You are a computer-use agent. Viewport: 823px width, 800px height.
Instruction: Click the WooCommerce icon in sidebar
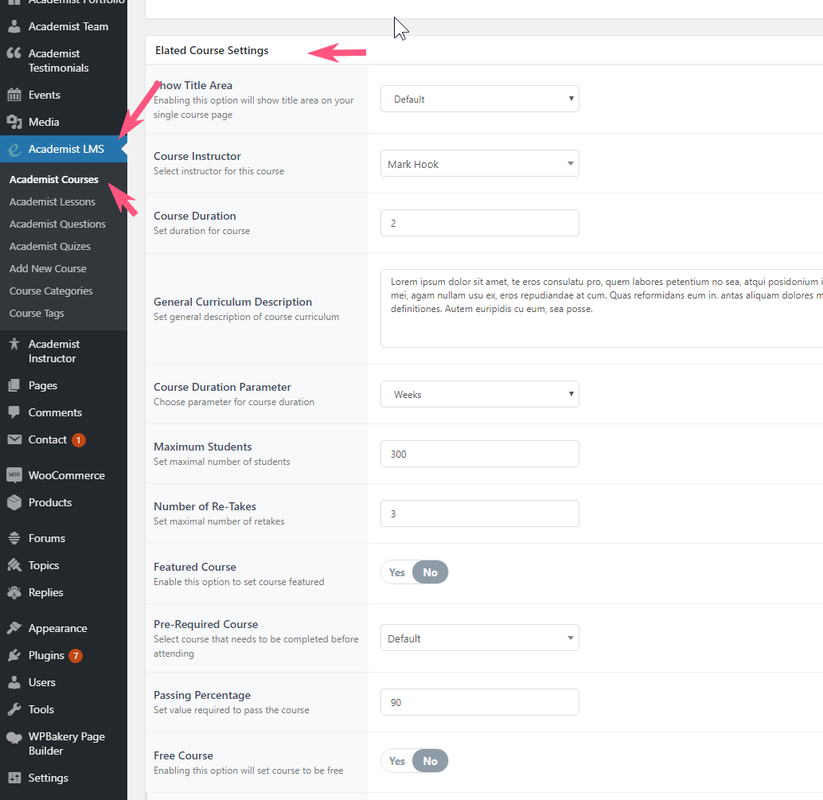click(x=14, y=476)
